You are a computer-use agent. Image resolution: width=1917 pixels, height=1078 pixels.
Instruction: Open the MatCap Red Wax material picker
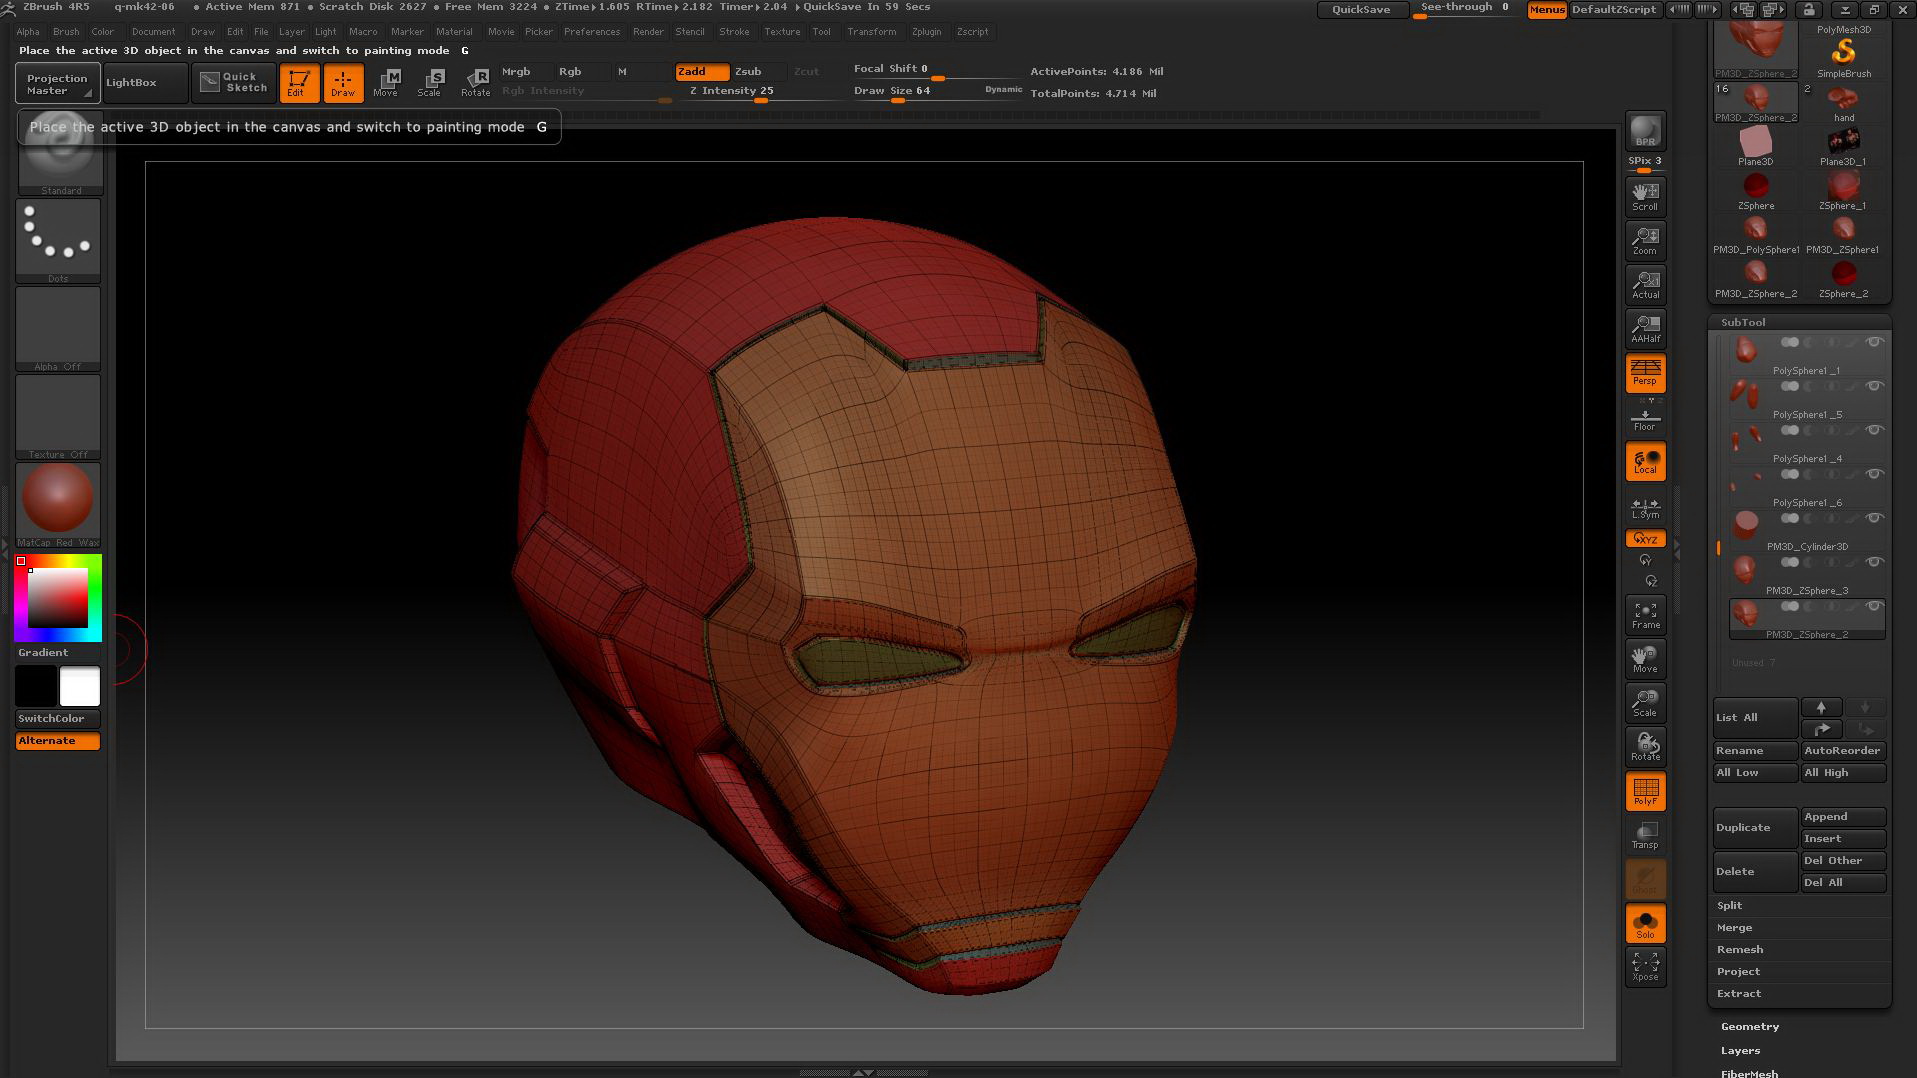click(58, 505)
